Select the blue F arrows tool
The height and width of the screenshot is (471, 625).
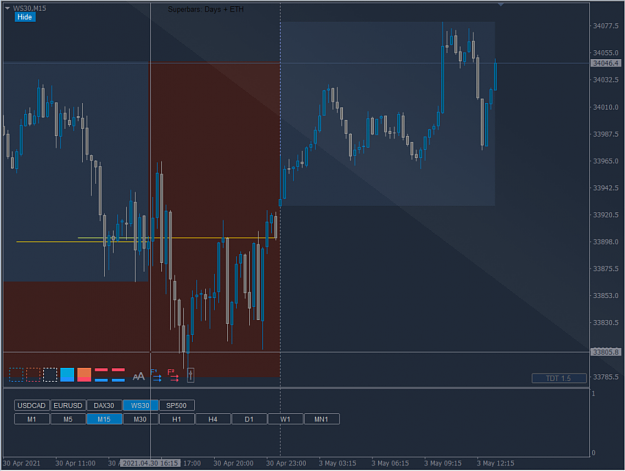(x=156, y=375)
